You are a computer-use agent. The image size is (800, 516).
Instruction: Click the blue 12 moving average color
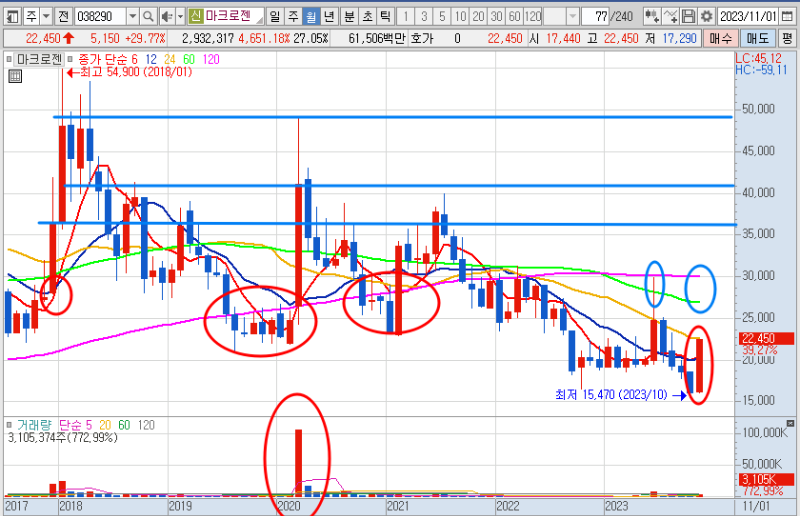[x=151, y=59]
